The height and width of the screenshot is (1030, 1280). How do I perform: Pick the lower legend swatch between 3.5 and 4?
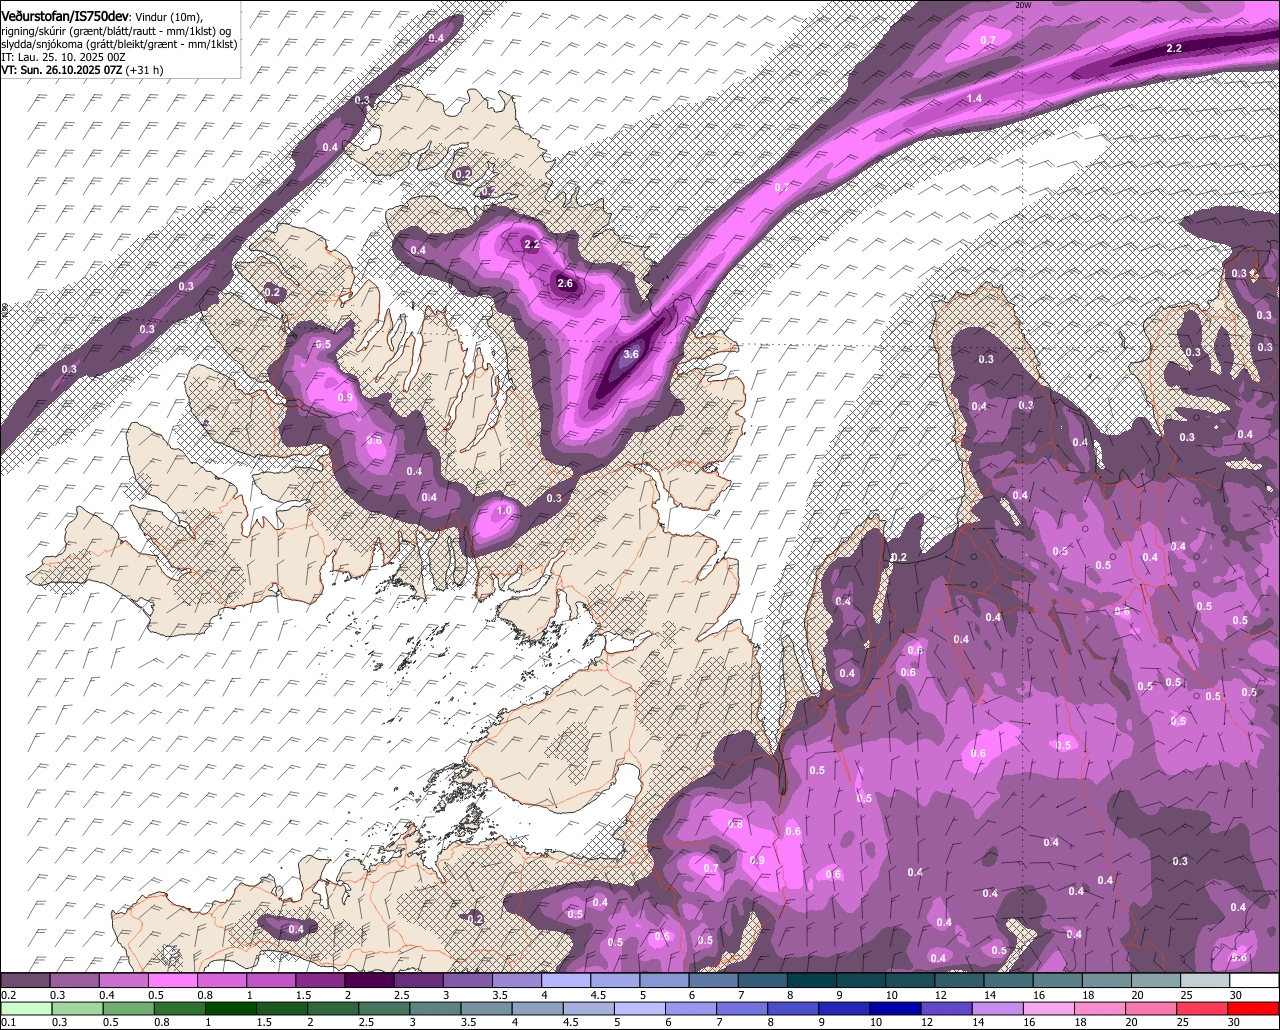(x=486, y=1008)
